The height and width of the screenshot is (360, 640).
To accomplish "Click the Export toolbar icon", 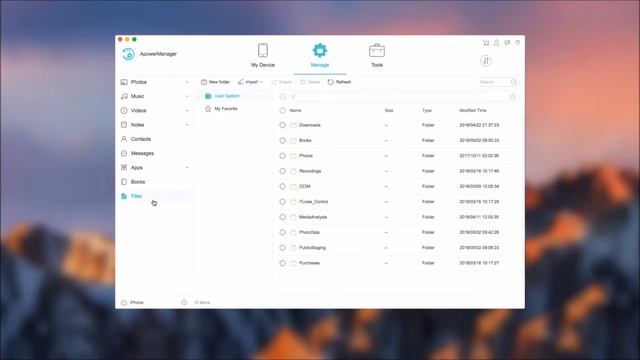I will [274, 82].
